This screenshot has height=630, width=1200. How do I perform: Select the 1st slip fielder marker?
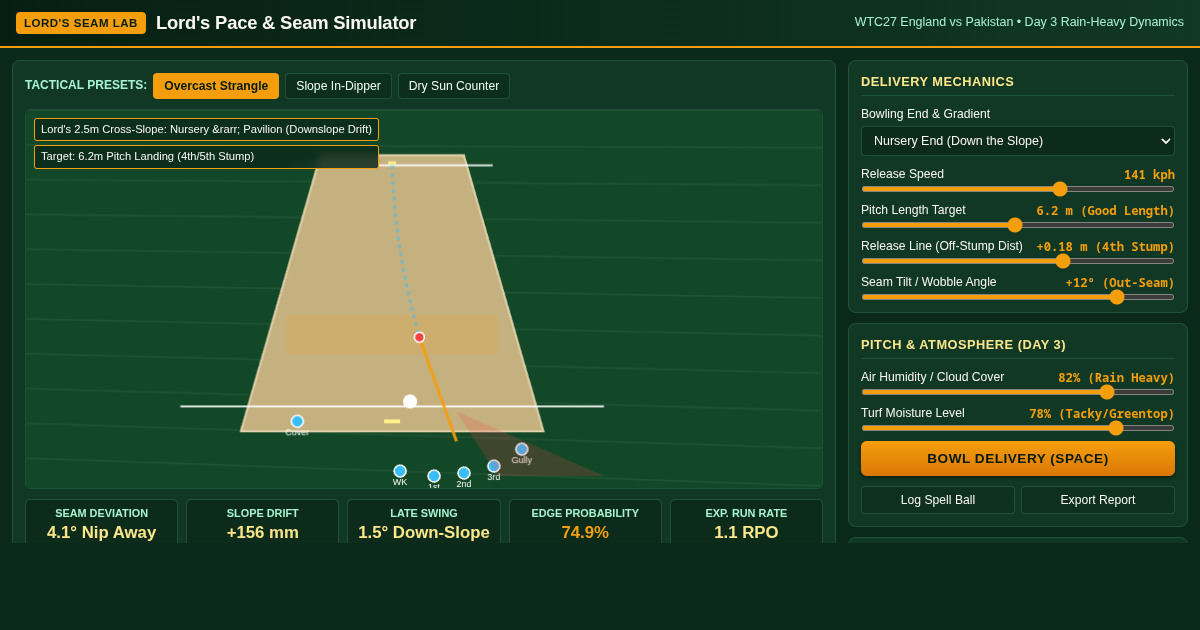[x=434, y=476]
